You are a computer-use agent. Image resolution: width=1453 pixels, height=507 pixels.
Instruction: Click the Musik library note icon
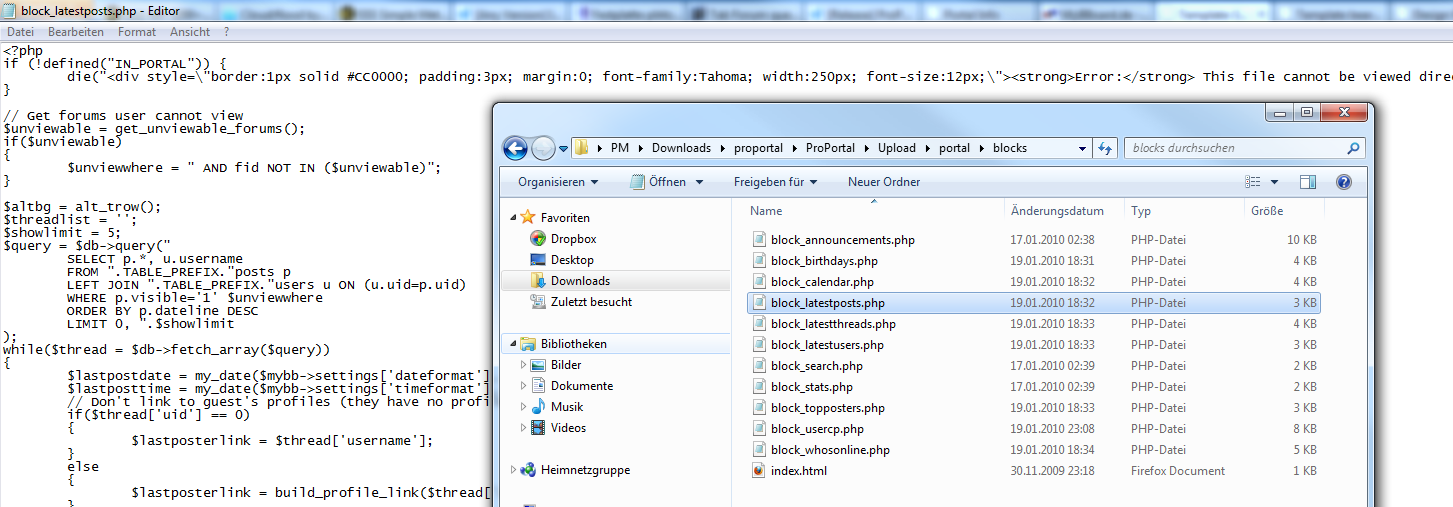point(538,407)
